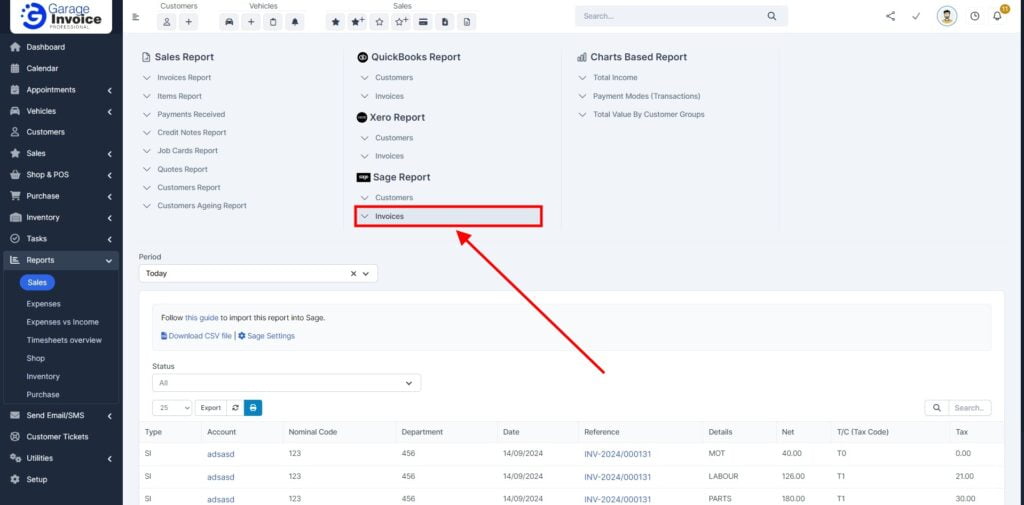Click the share icon in header
Viewport: 1024px width, 505px height.
891,16
